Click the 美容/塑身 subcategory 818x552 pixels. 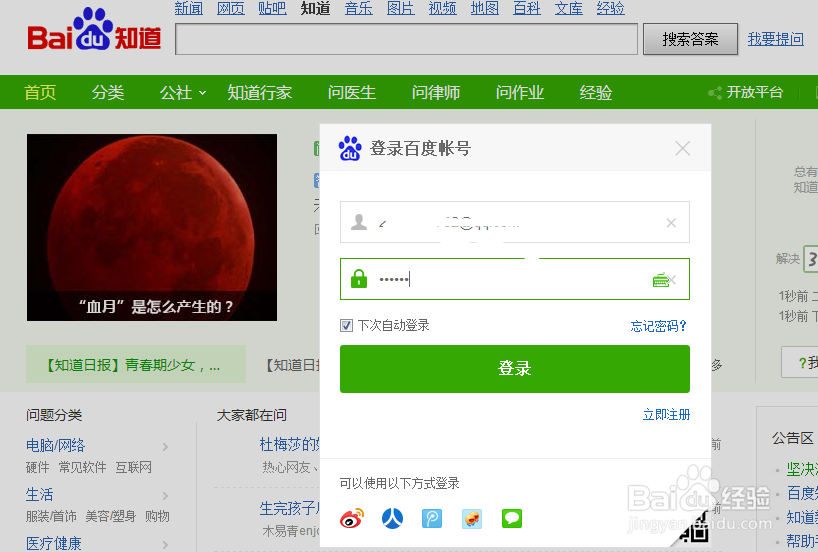pyautogui.click(x=111, y=517)
